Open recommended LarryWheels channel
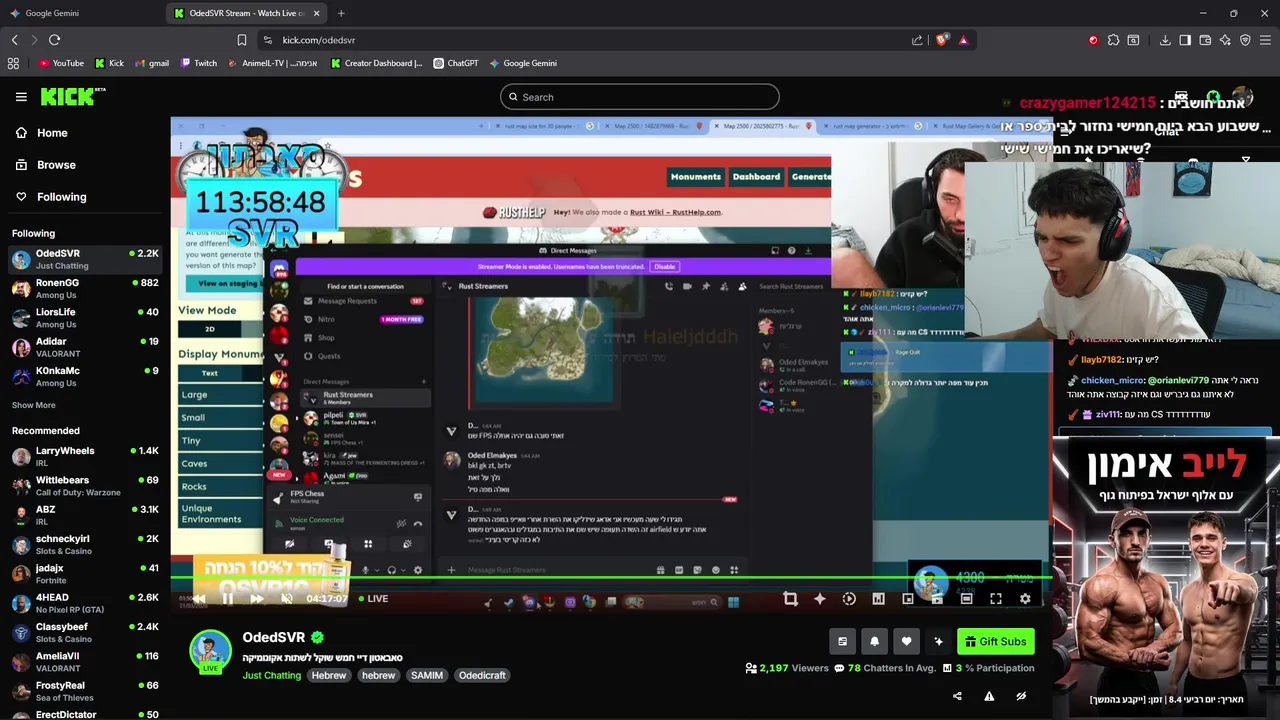The height and width of the screenshot is (720, 1280). (84, 457)
